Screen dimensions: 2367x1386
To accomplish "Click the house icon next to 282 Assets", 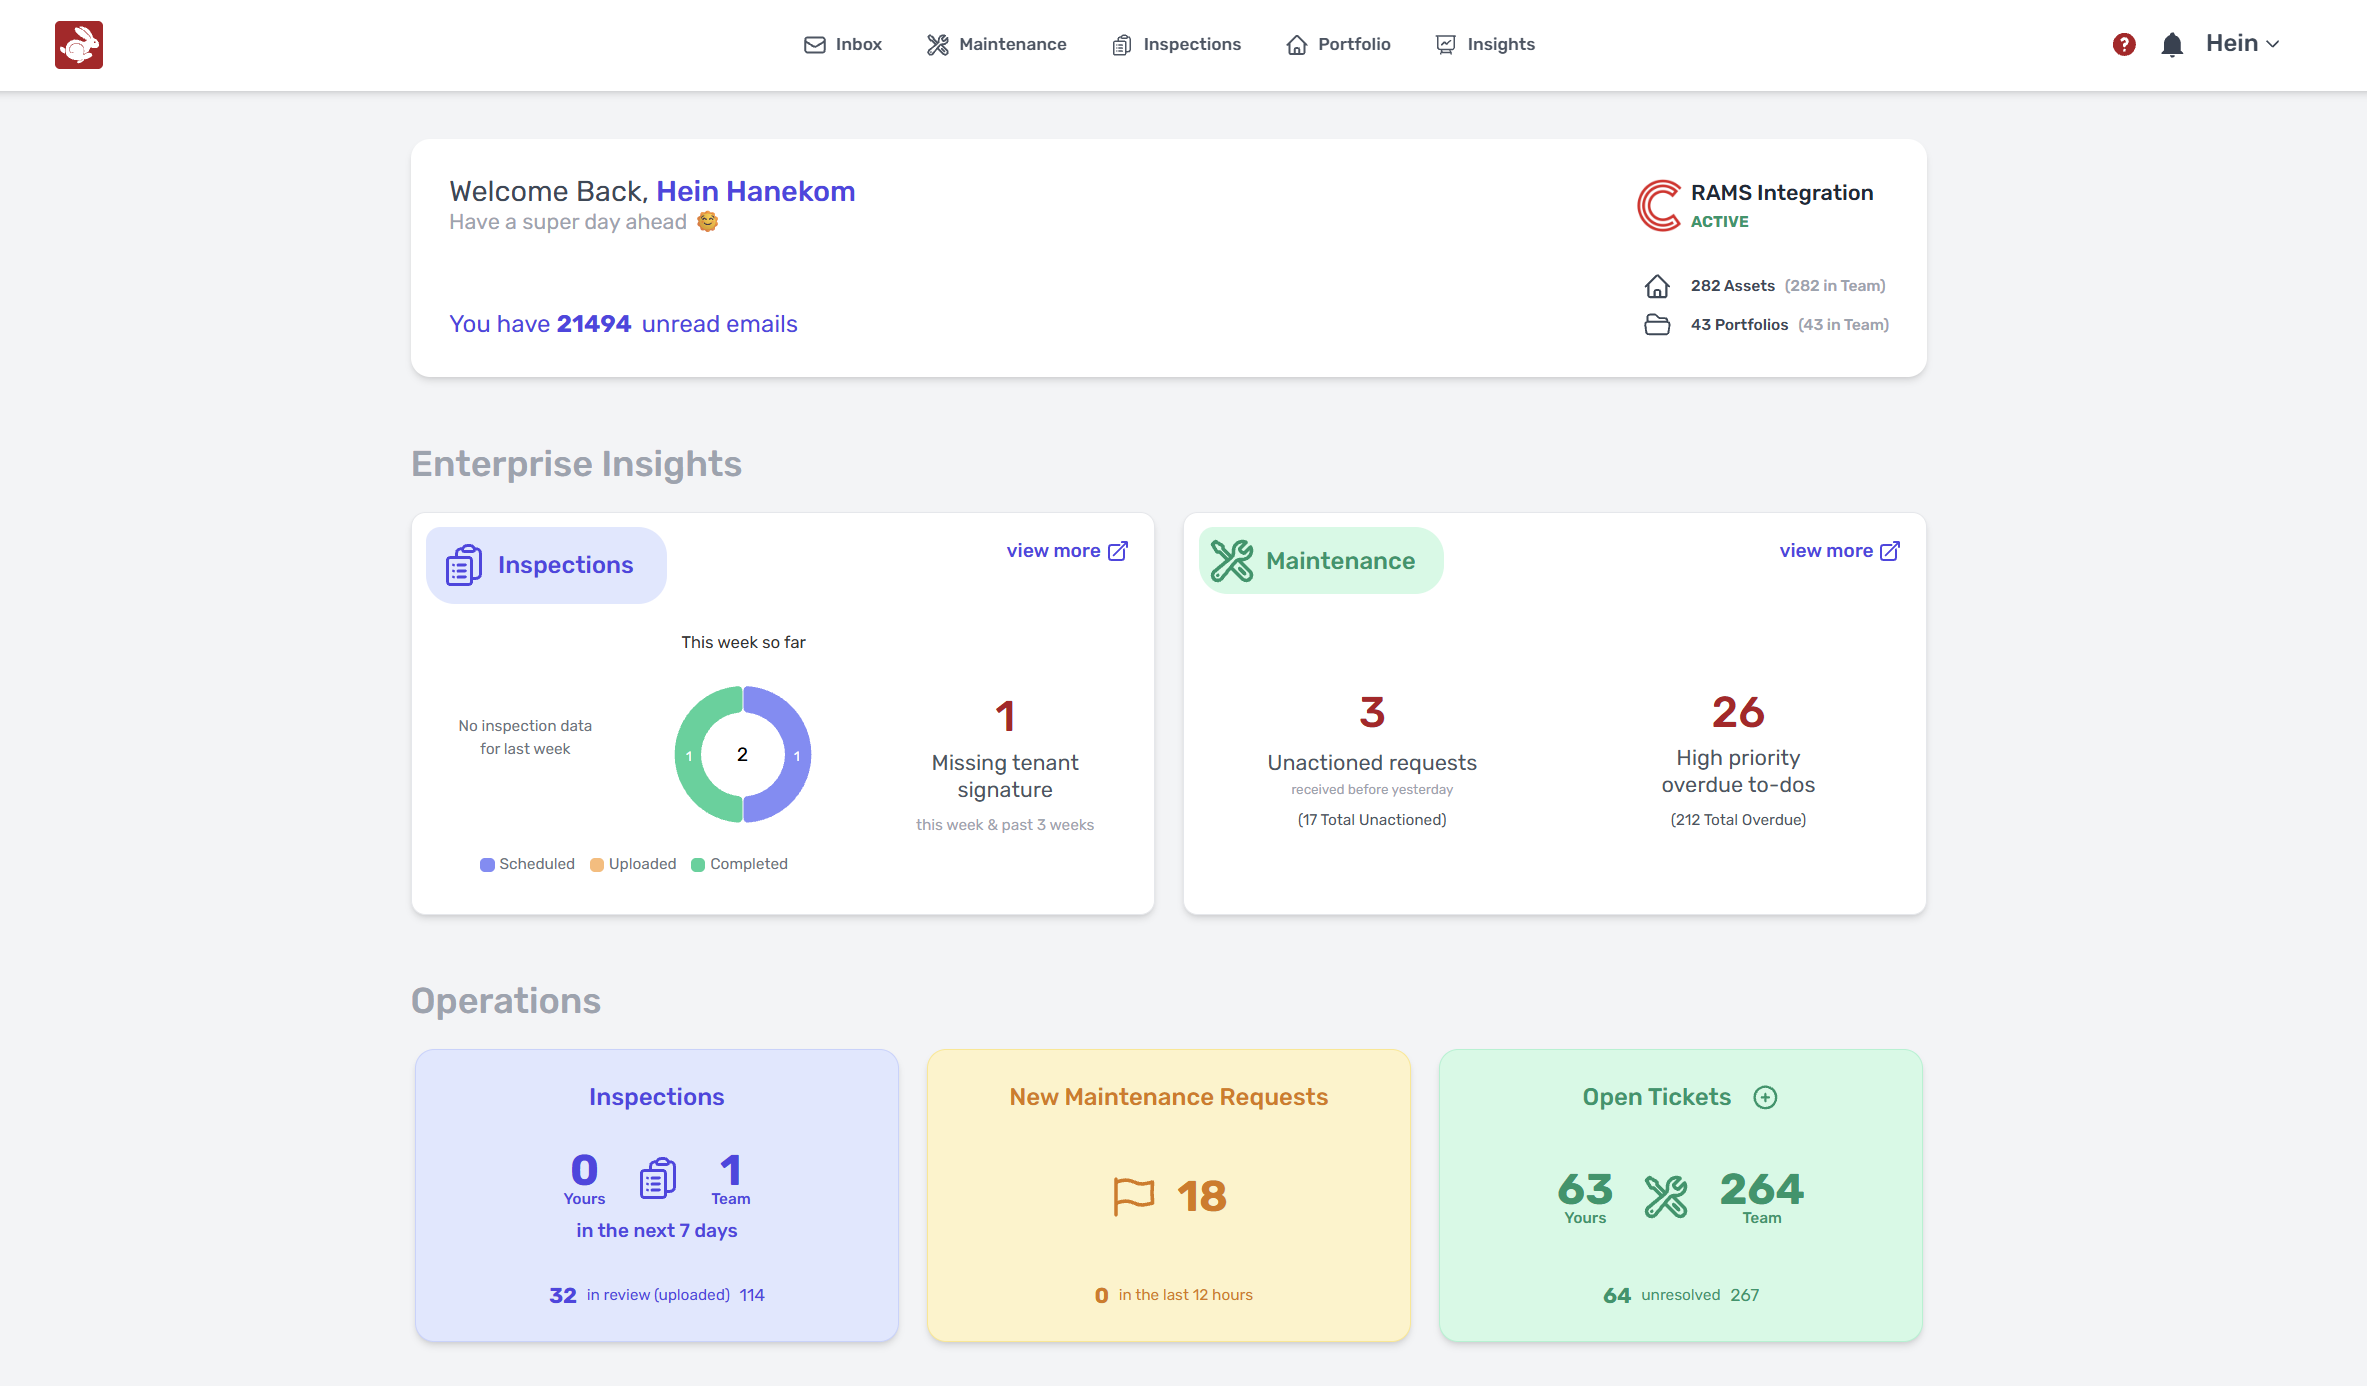I will pos(1657,286).
